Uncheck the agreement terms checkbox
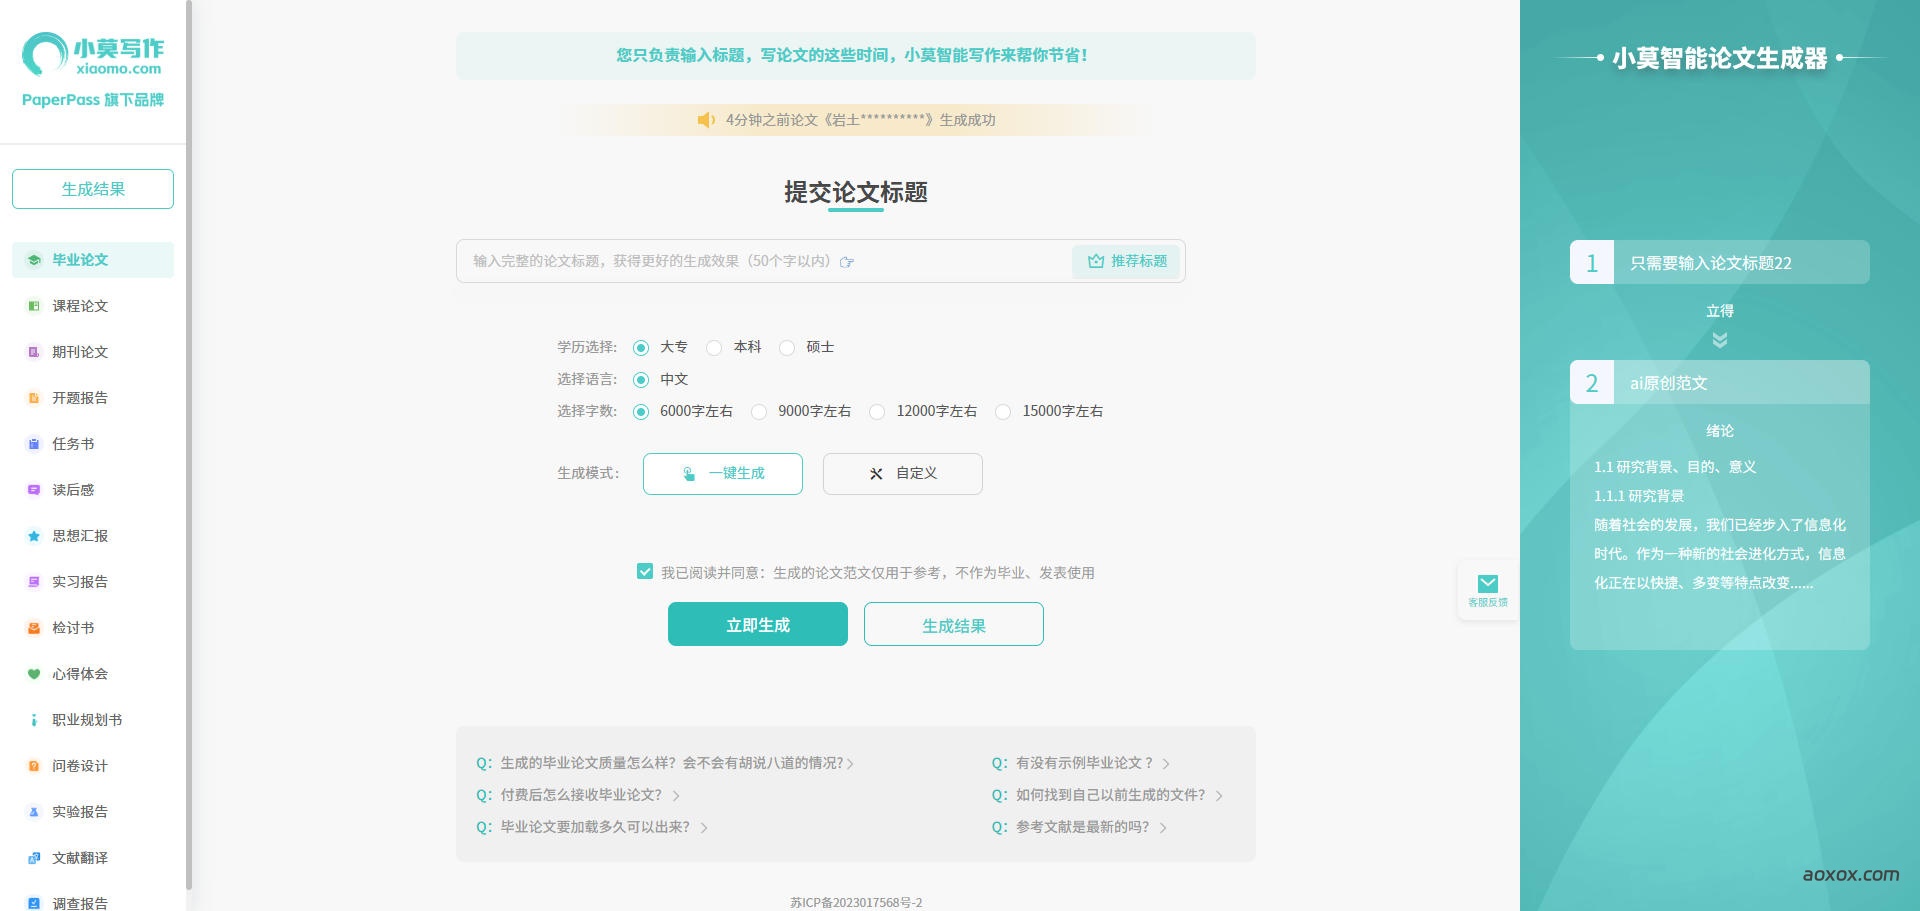Image resolution: width=1920 pixels, height=911 pixels. [645, 572]
